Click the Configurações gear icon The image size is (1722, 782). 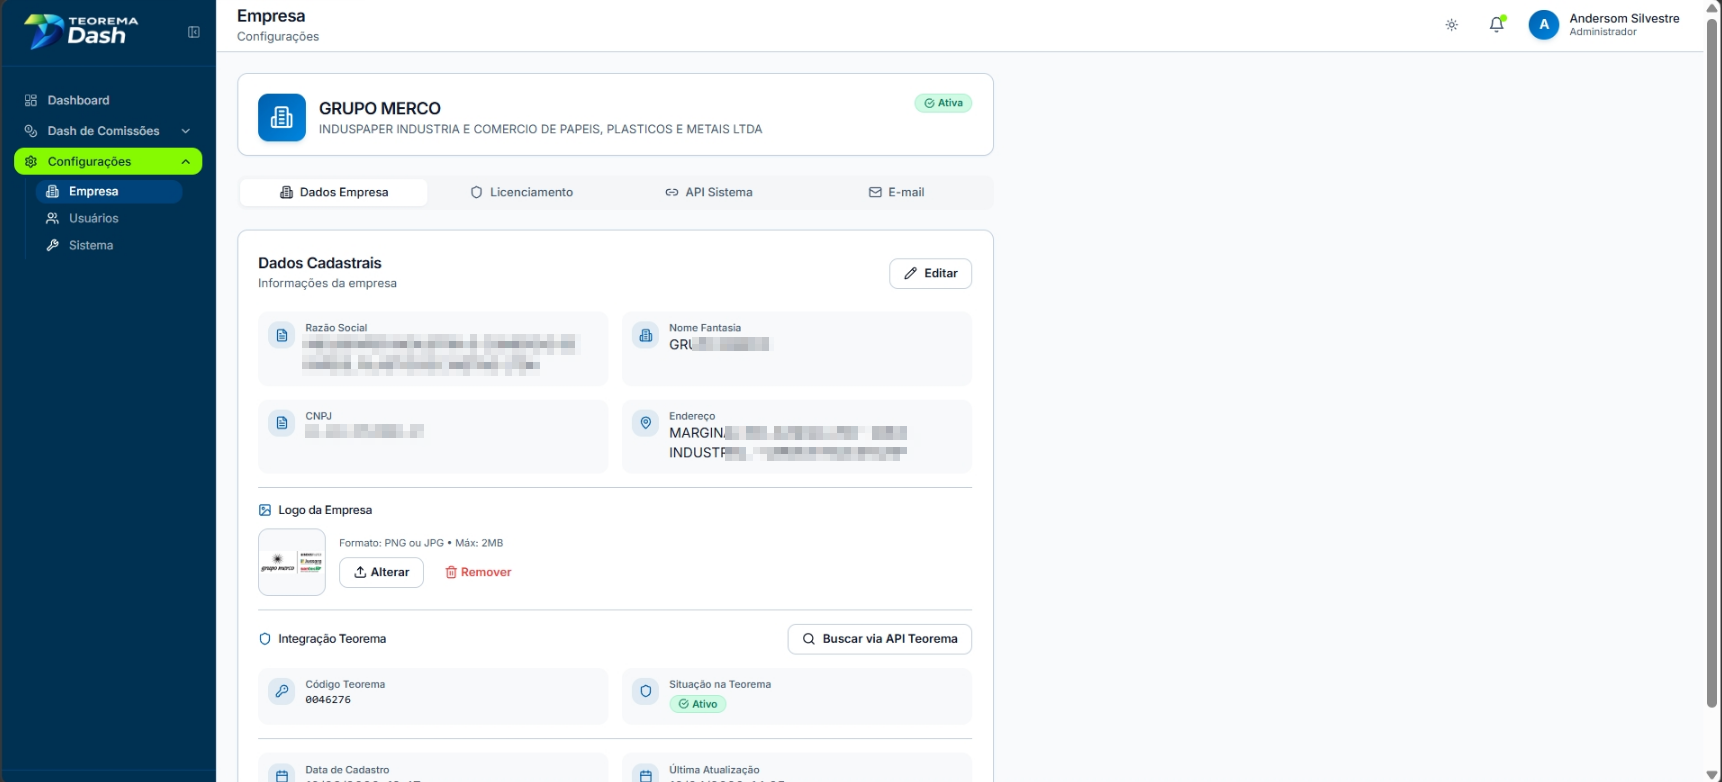click(31, 162)
